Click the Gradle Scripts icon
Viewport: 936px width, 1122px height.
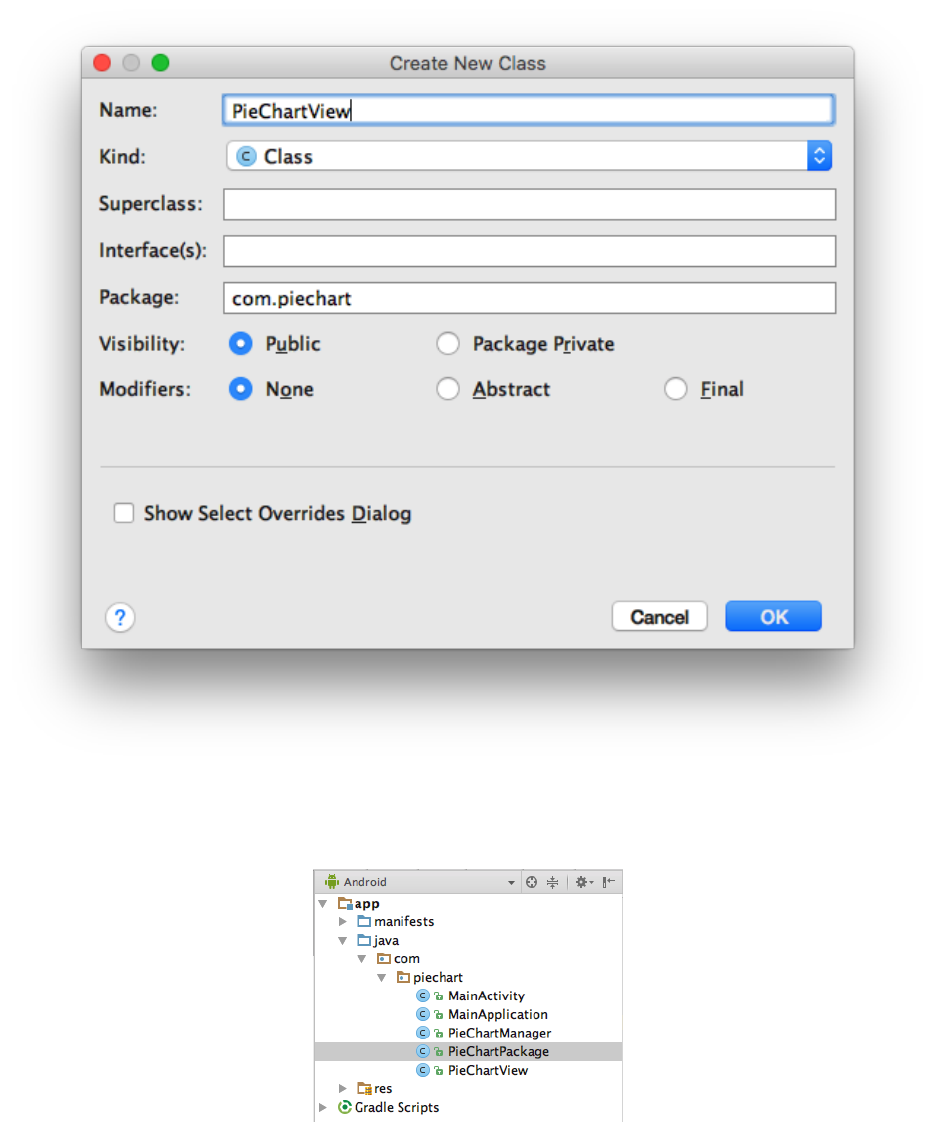point(345,1107)
